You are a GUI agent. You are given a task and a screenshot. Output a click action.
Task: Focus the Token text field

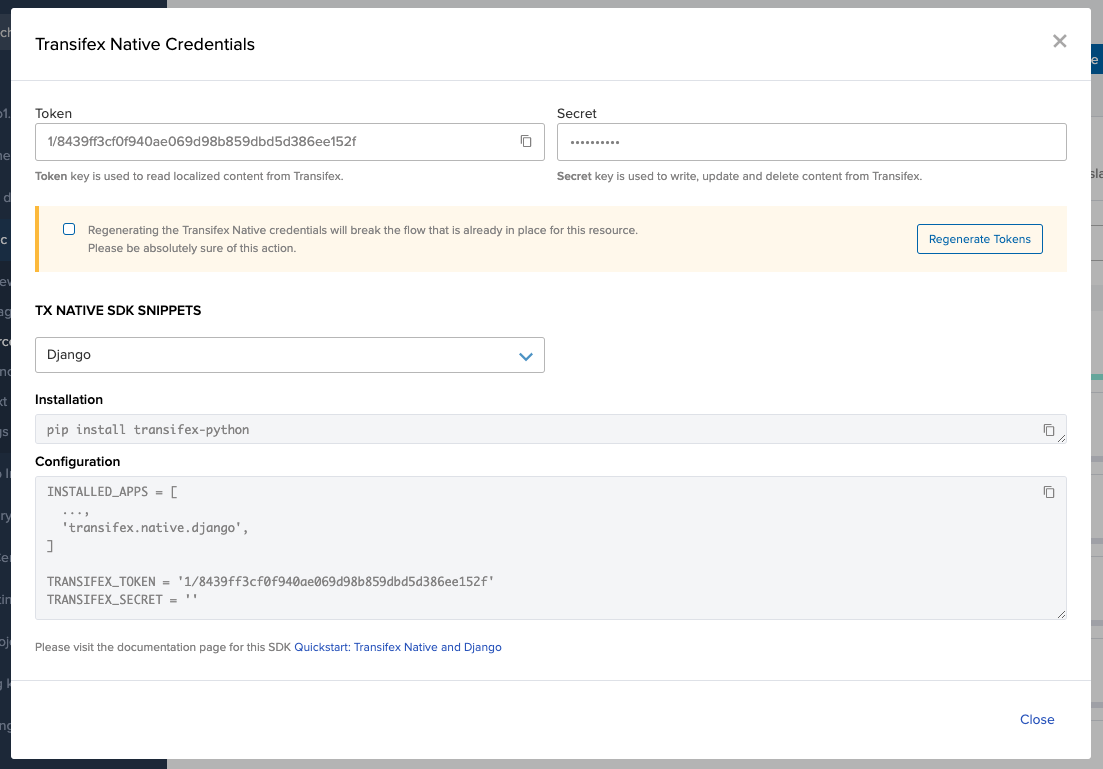tap(275, 141)
